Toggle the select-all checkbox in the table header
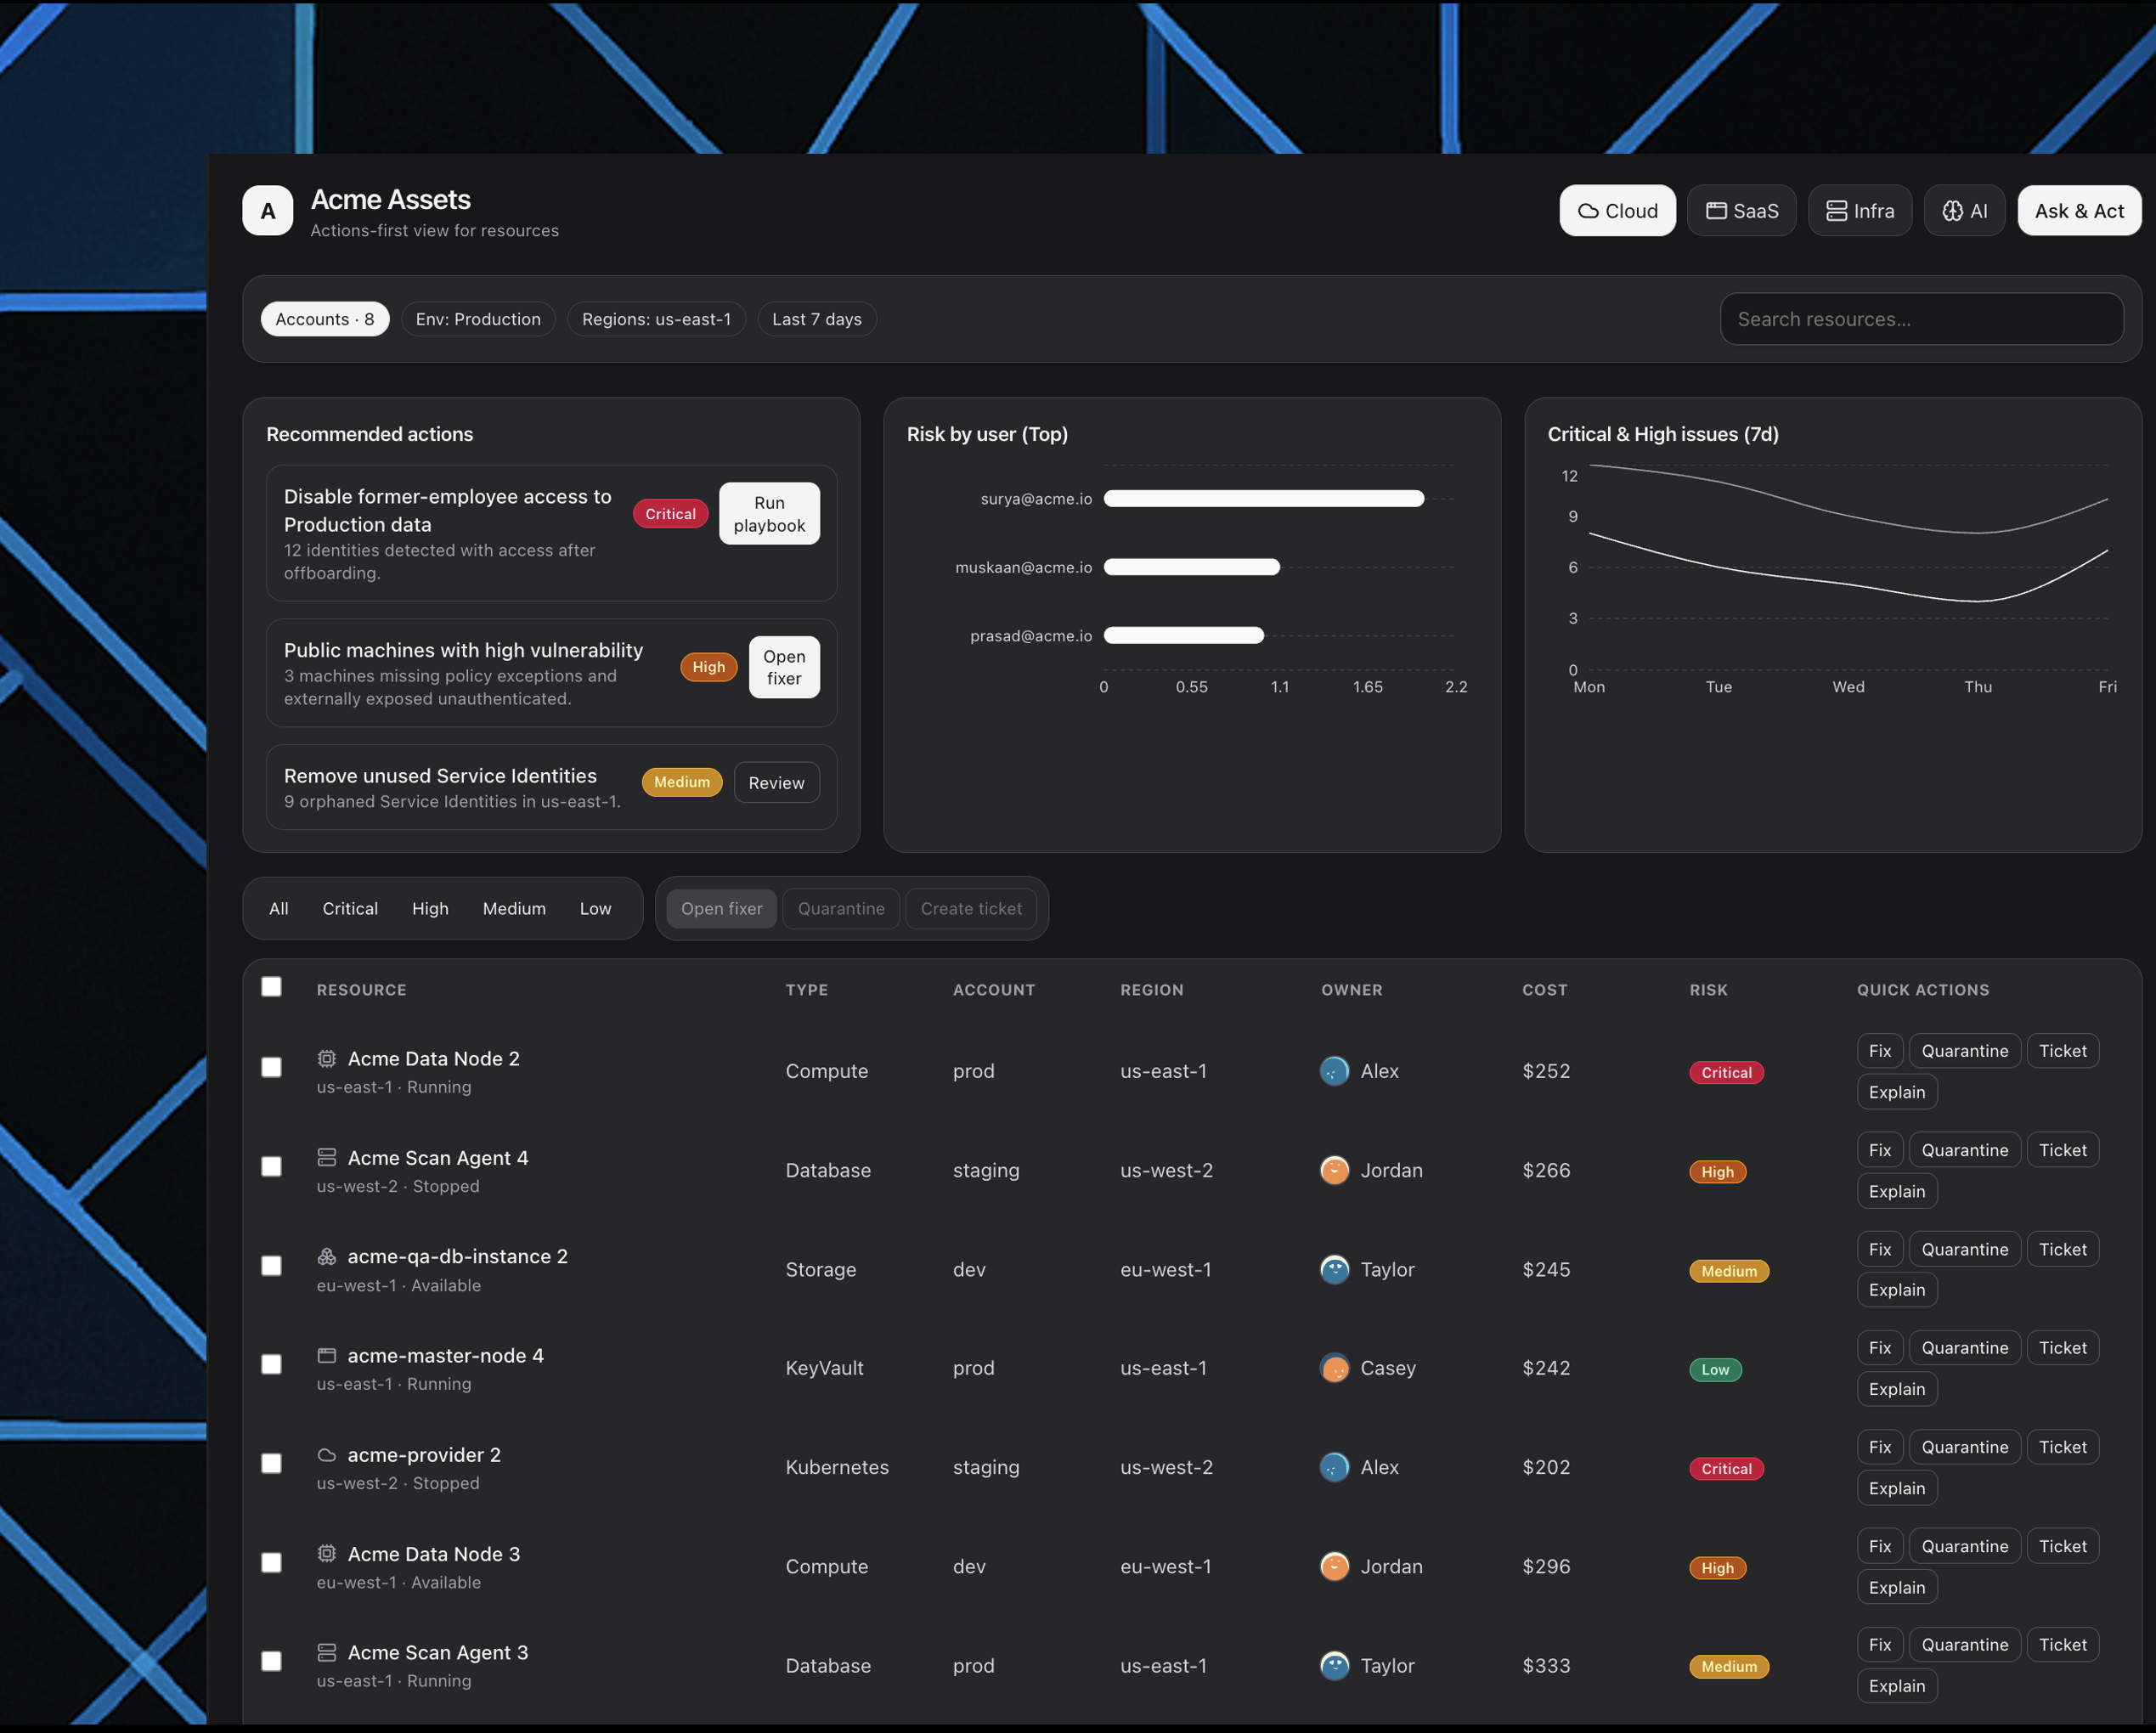 tap(271, 987)
